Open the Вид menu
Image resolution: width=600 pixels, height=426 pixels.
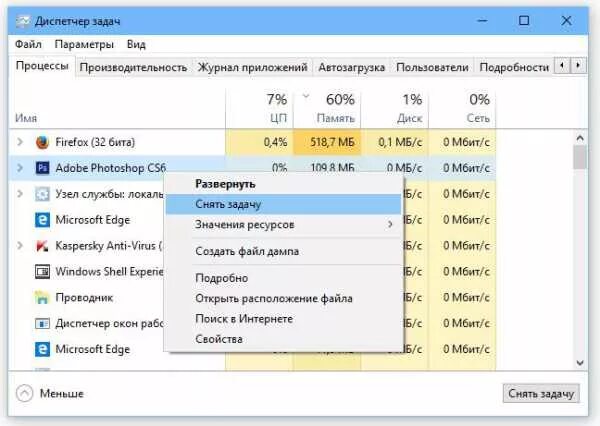[x=136, y=44]
